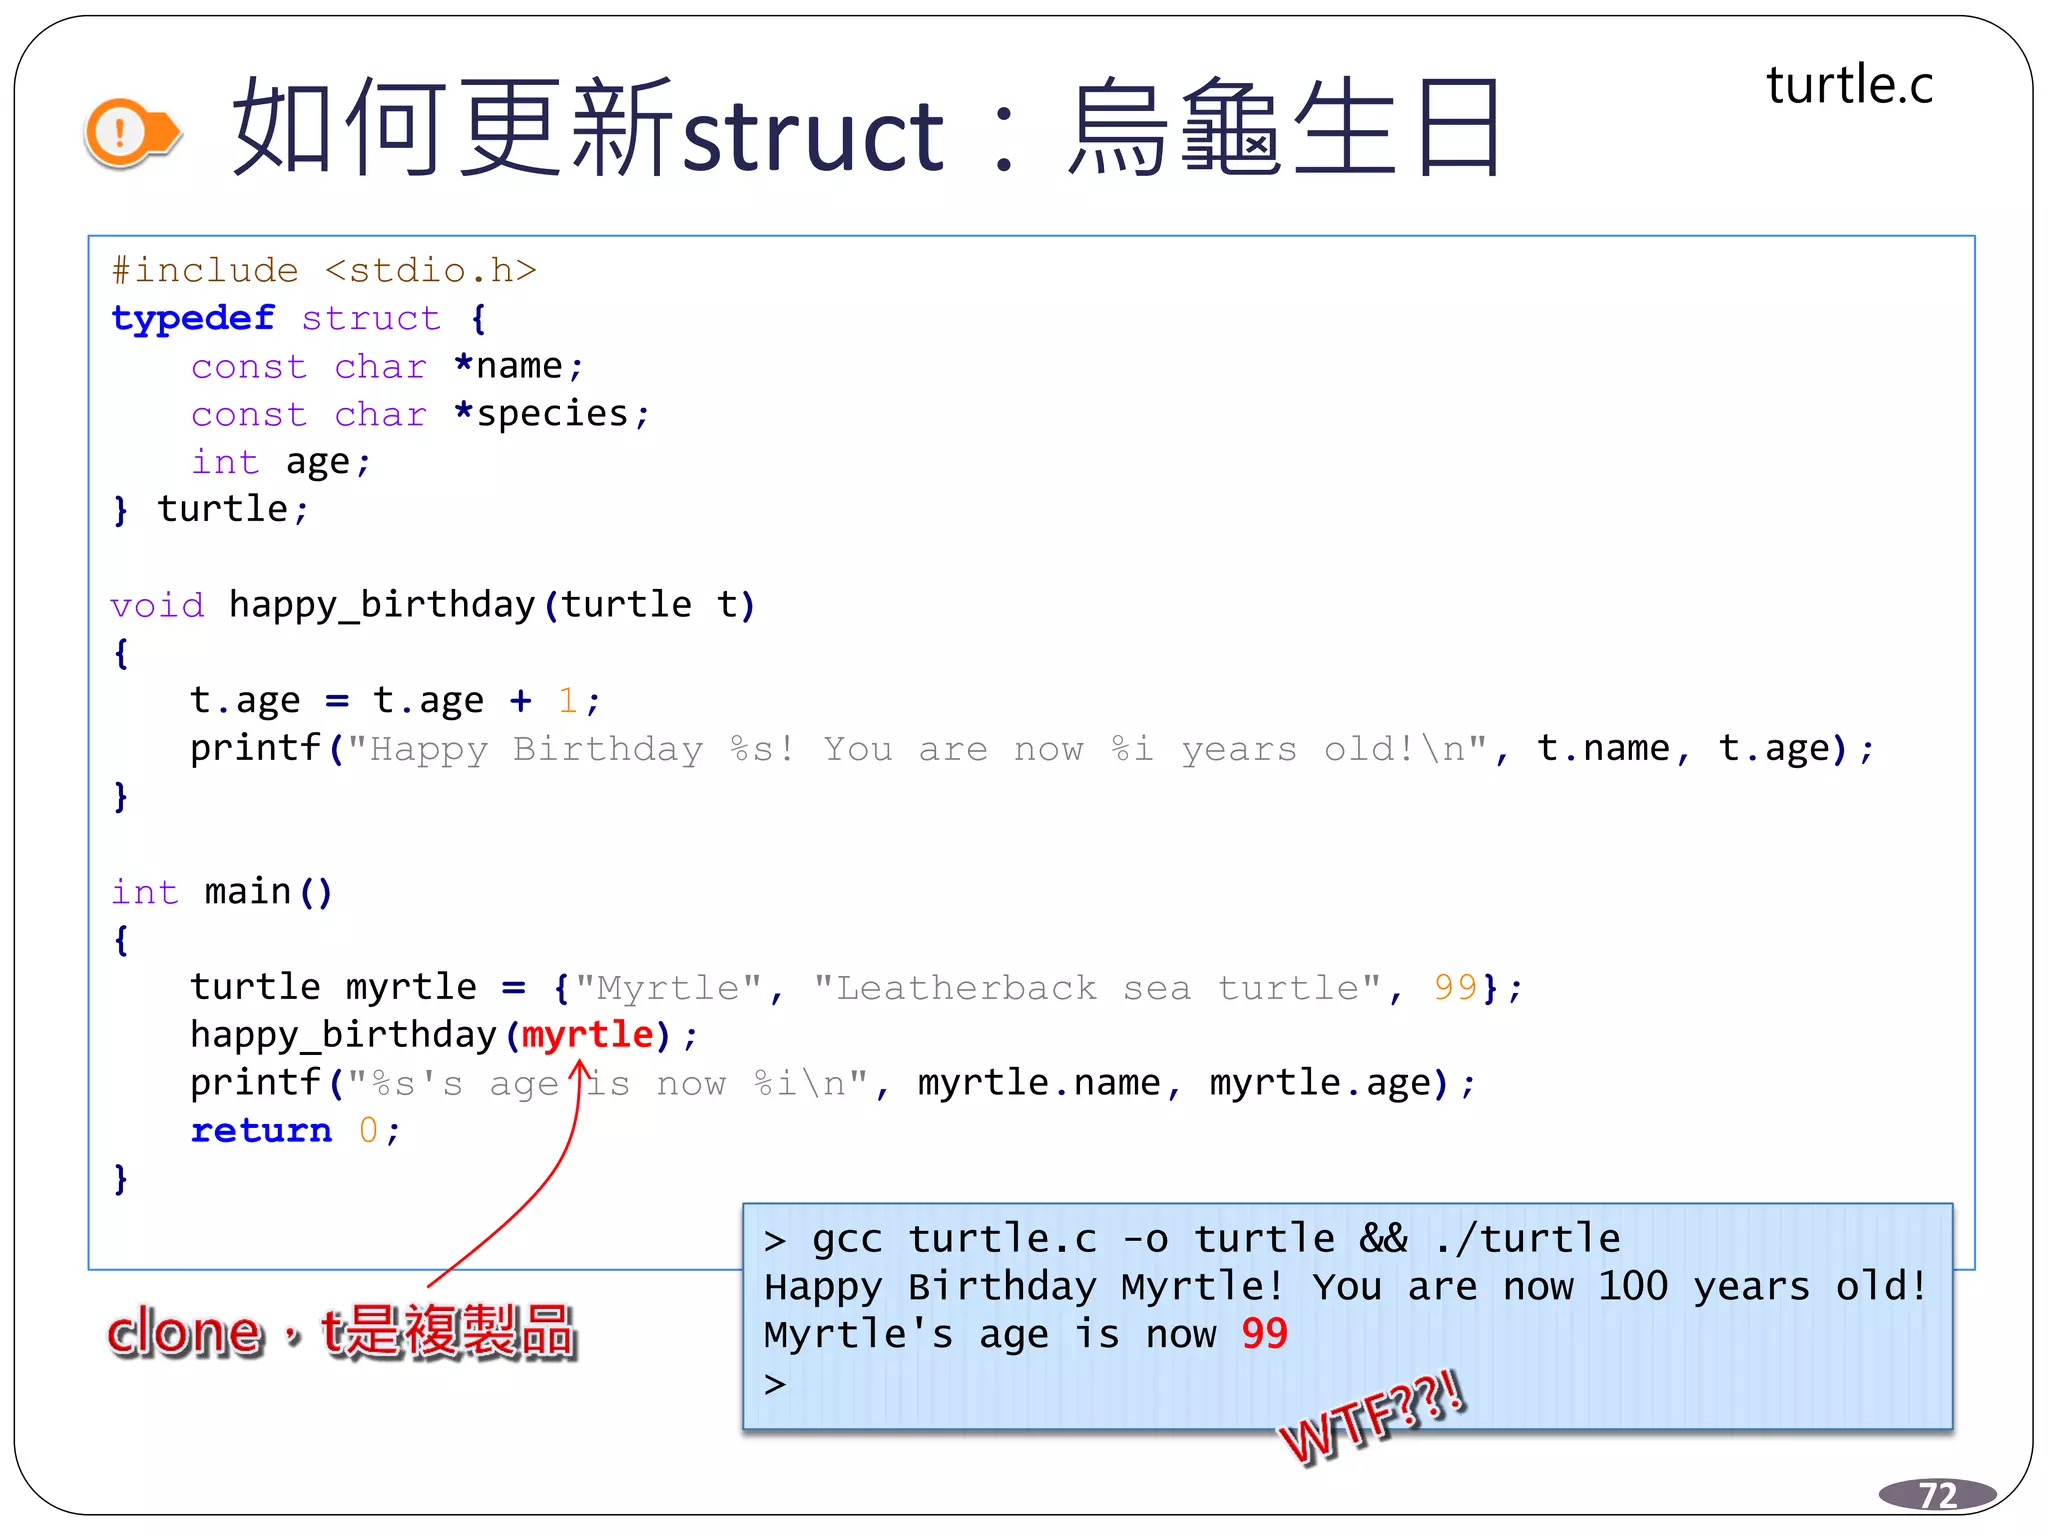The image size is (2048, 1536).
Task: Click the slide title "如何更新struct：烏龜生日"
Action: (x=867, y=130)
